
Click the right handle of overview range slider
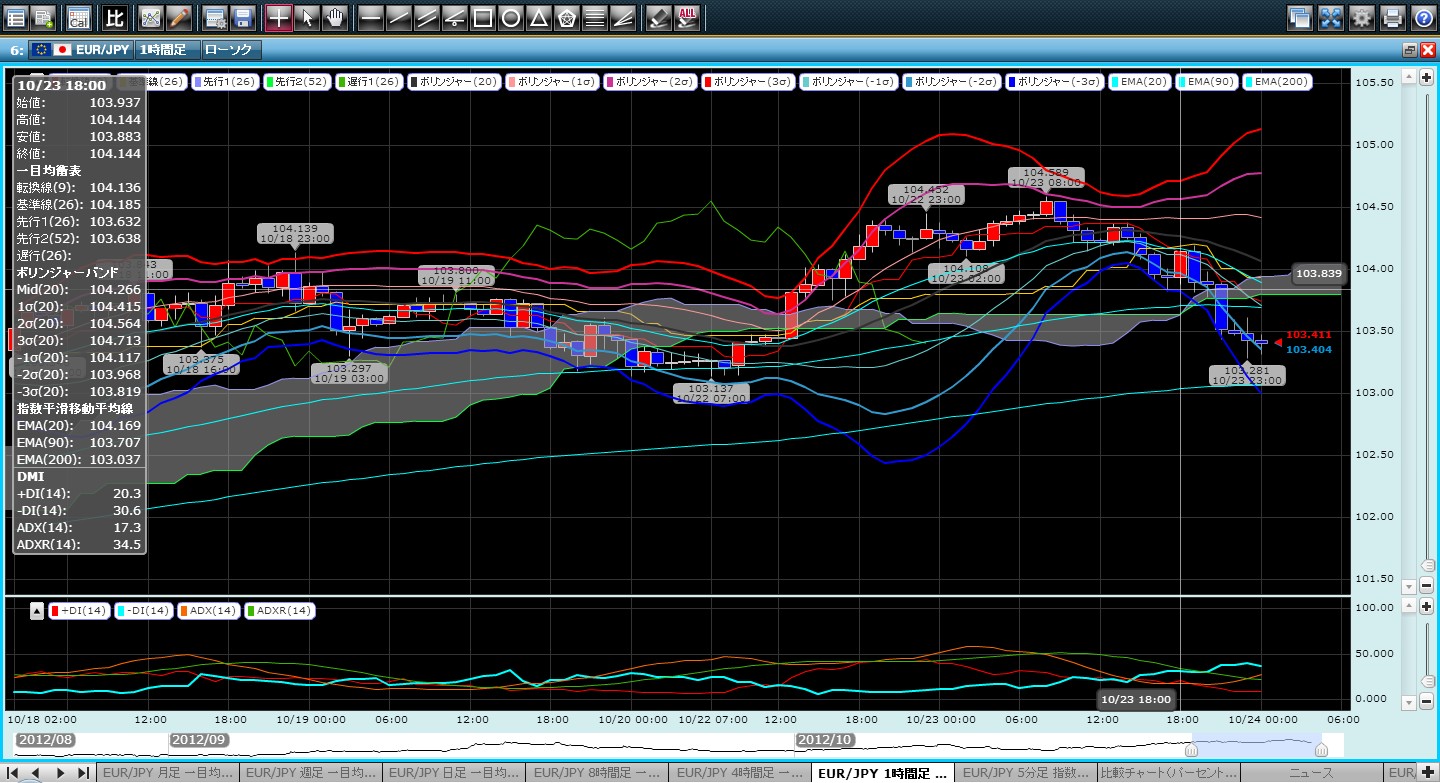pyautogui.click(x=1321, y=749)
